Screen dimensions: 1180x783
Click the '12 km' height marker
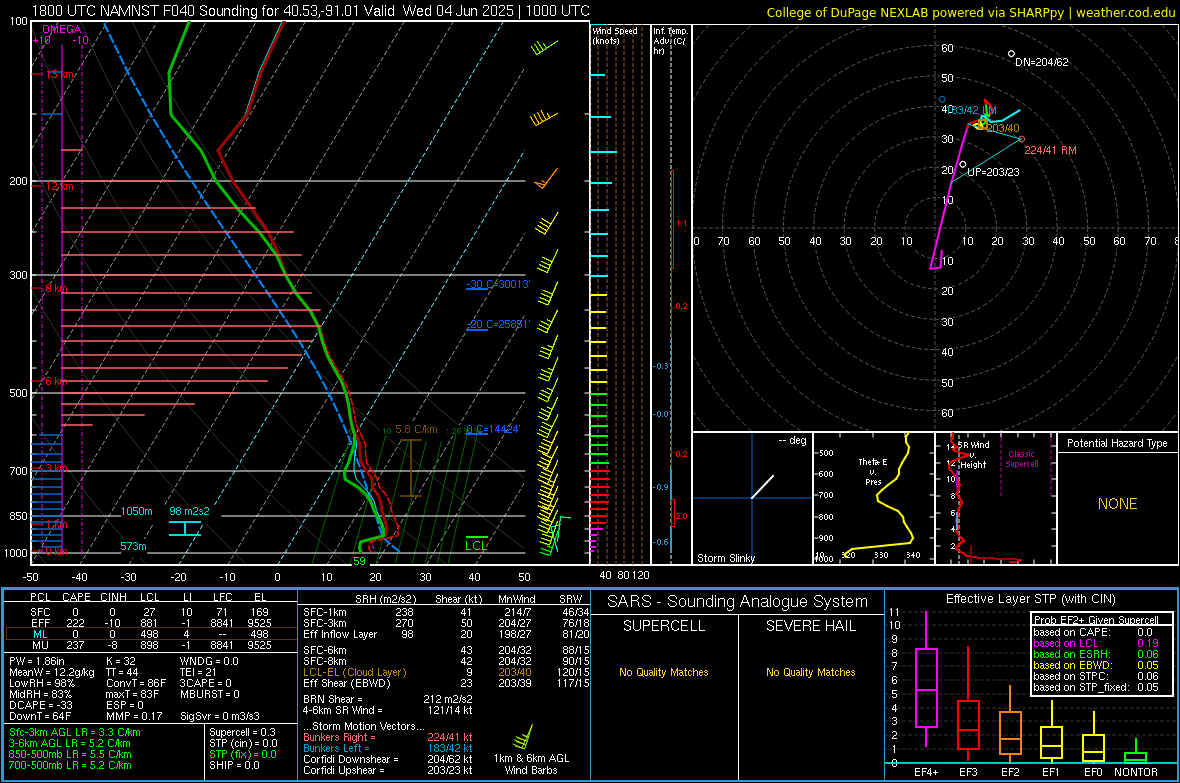coord(59,186)
